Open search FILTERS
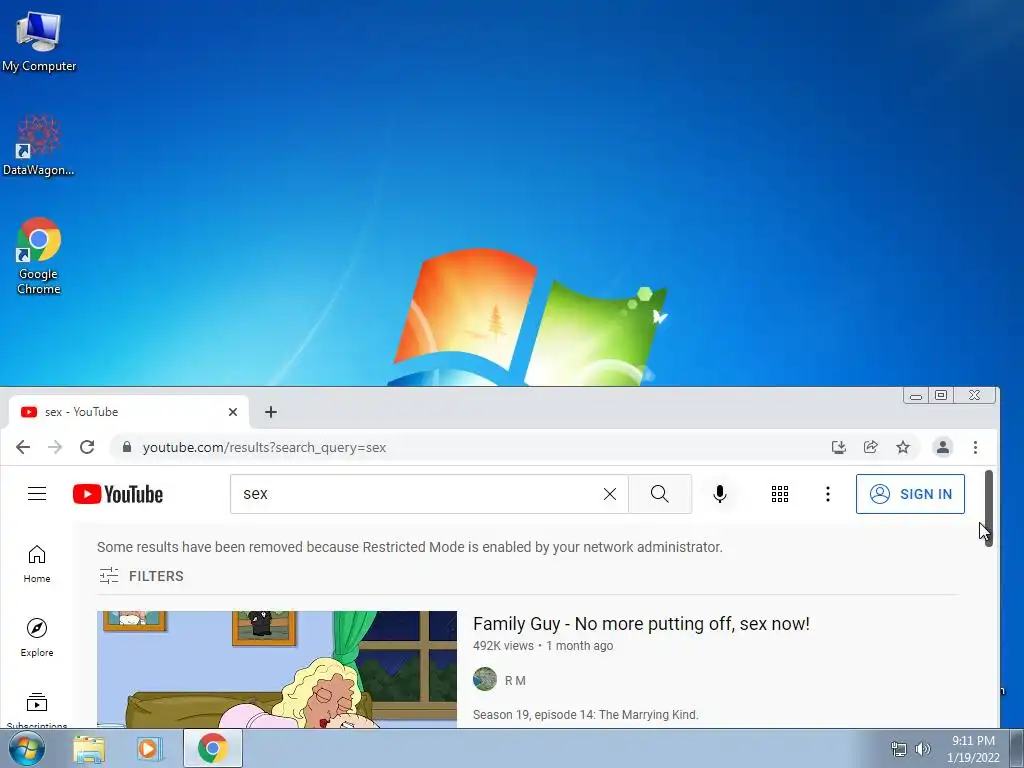Image resolution: width=1024 pixels, height=768 pixels. (x=142, y=576)
